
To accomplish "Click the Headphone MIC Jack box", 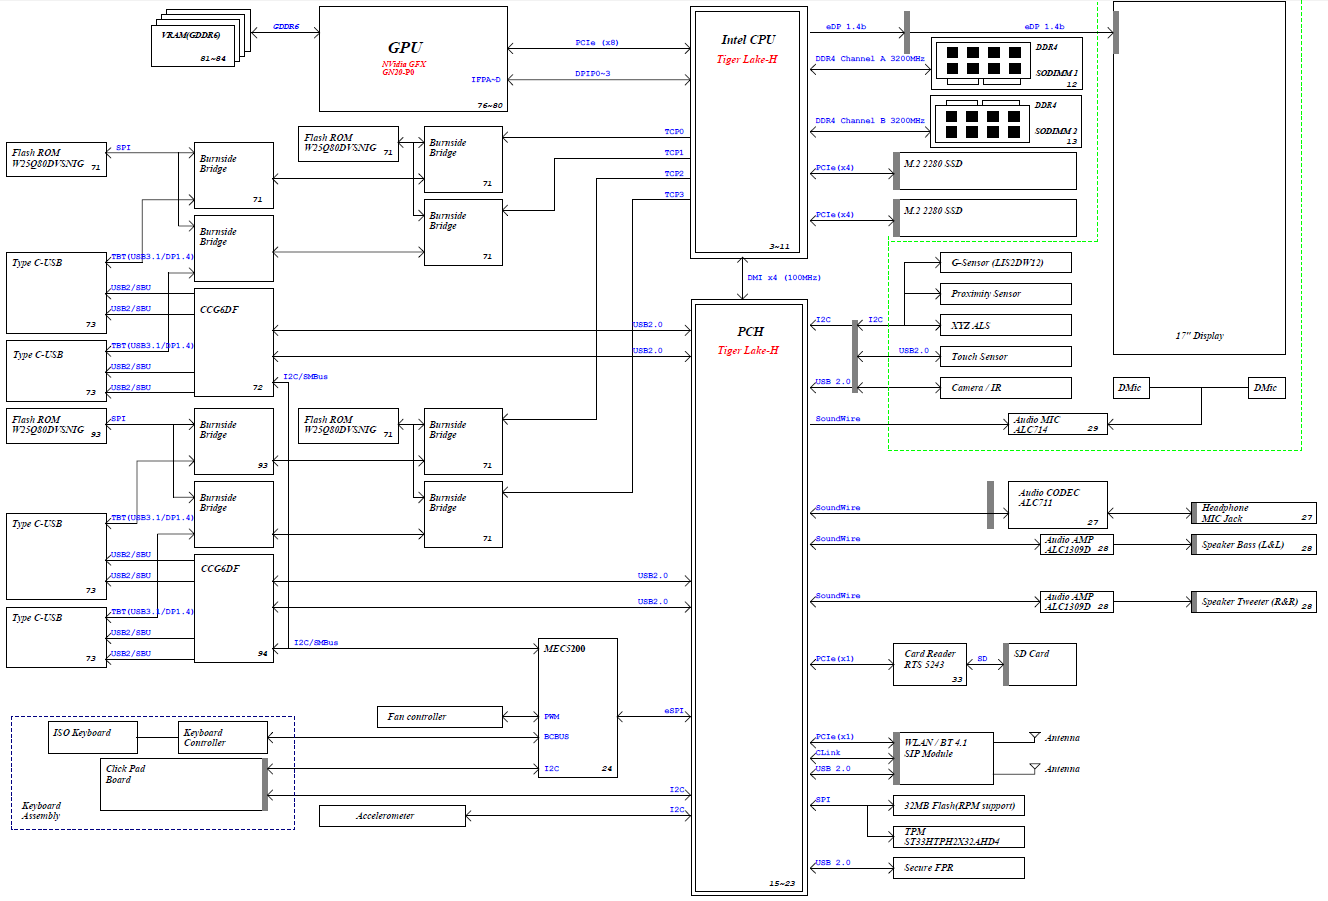I will (1255, 513).
